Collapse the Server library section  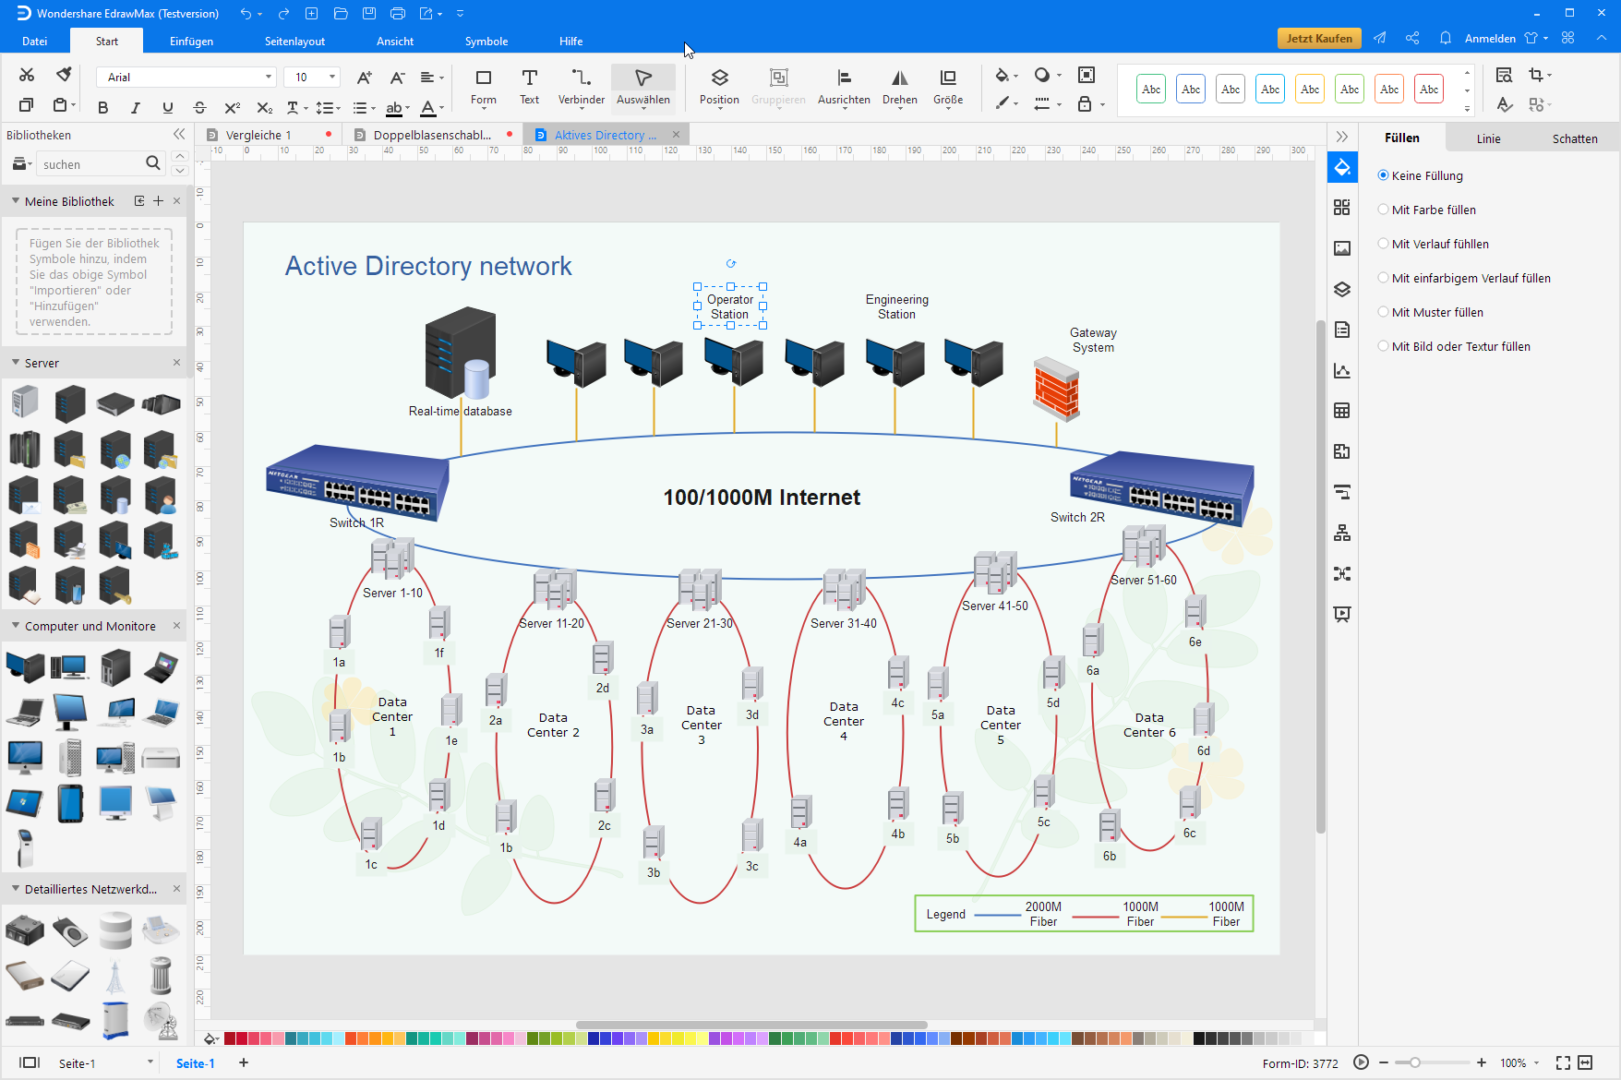pos(16,363)
